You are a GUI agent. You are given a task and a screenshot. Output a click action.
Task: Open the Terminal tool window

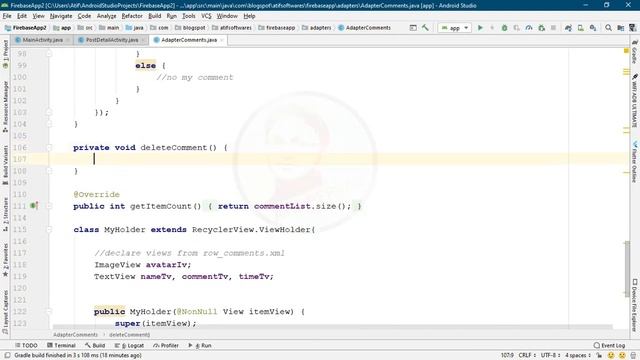(62, 345)
